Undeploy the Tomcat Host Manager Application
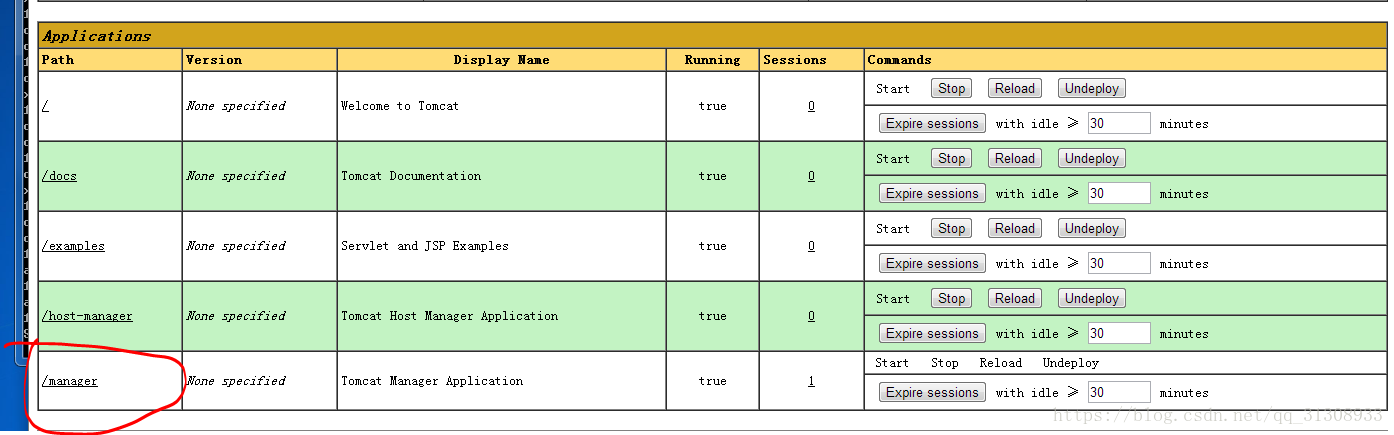This screenshot has width=1394, height=435. pyautogui.click(x=1091, y=298)
